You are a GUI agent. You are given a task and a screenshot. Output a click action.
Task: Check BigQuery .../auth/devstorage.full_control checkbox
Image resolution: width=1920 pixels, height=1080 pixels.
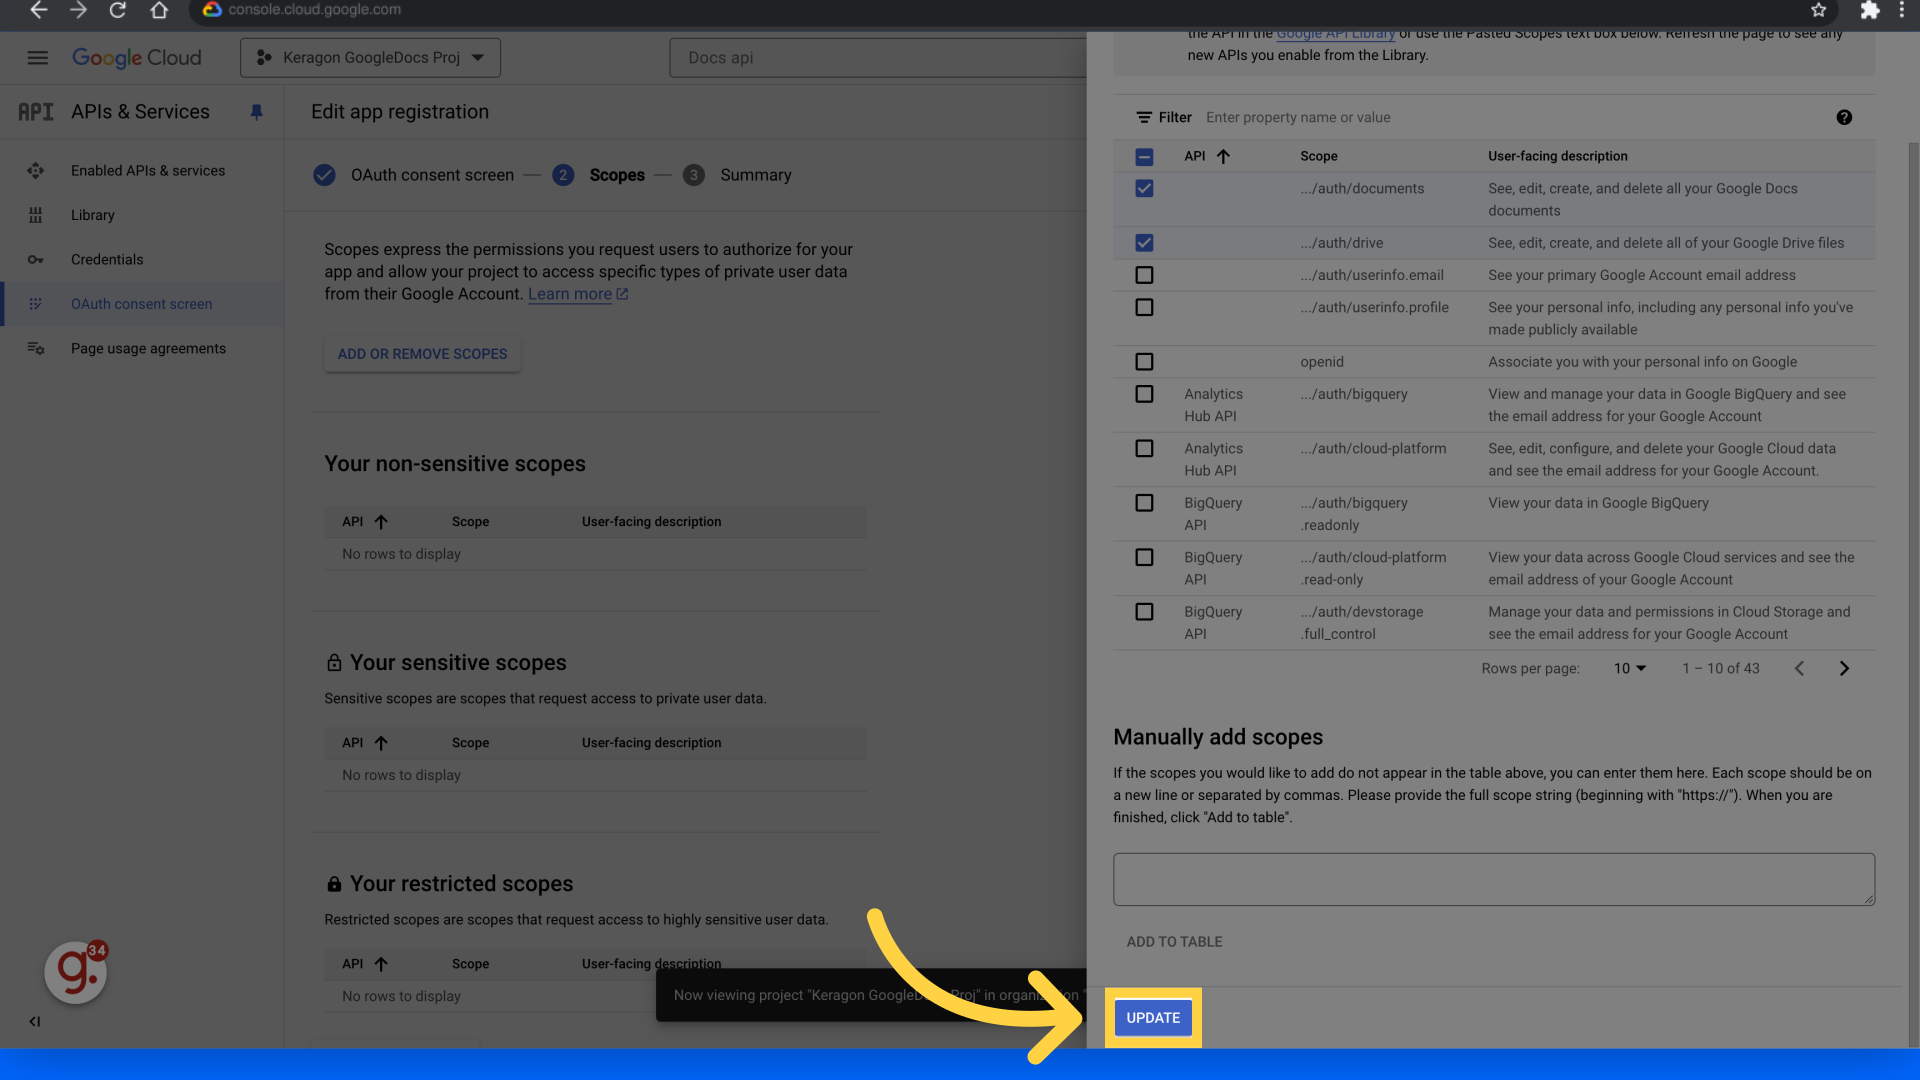pos(1144,612)
